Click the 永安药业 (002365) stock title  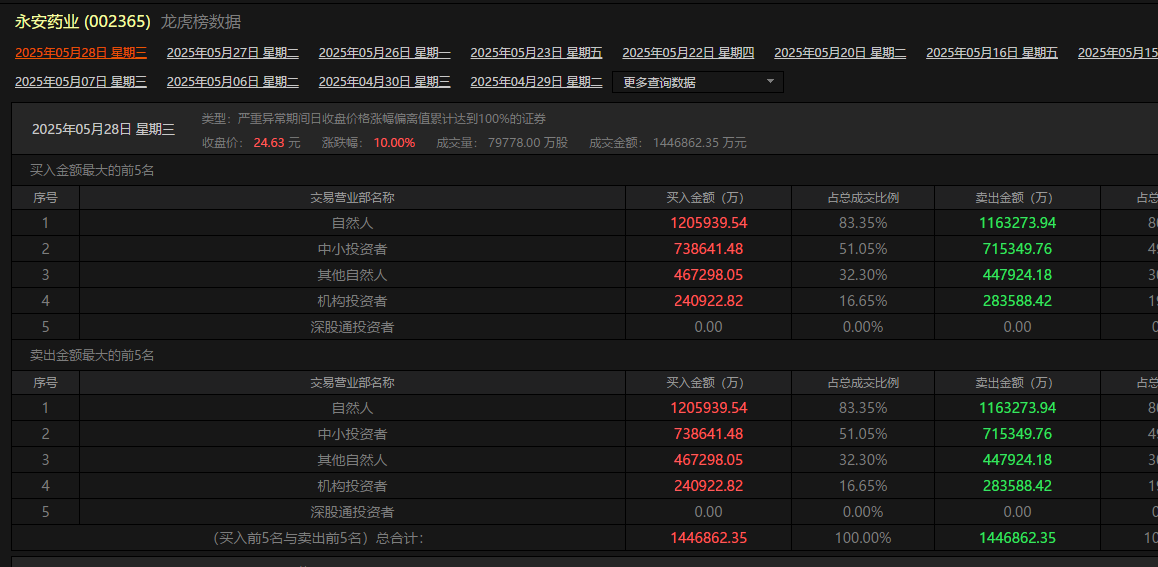pyautogui.click(x=83, y=22)
